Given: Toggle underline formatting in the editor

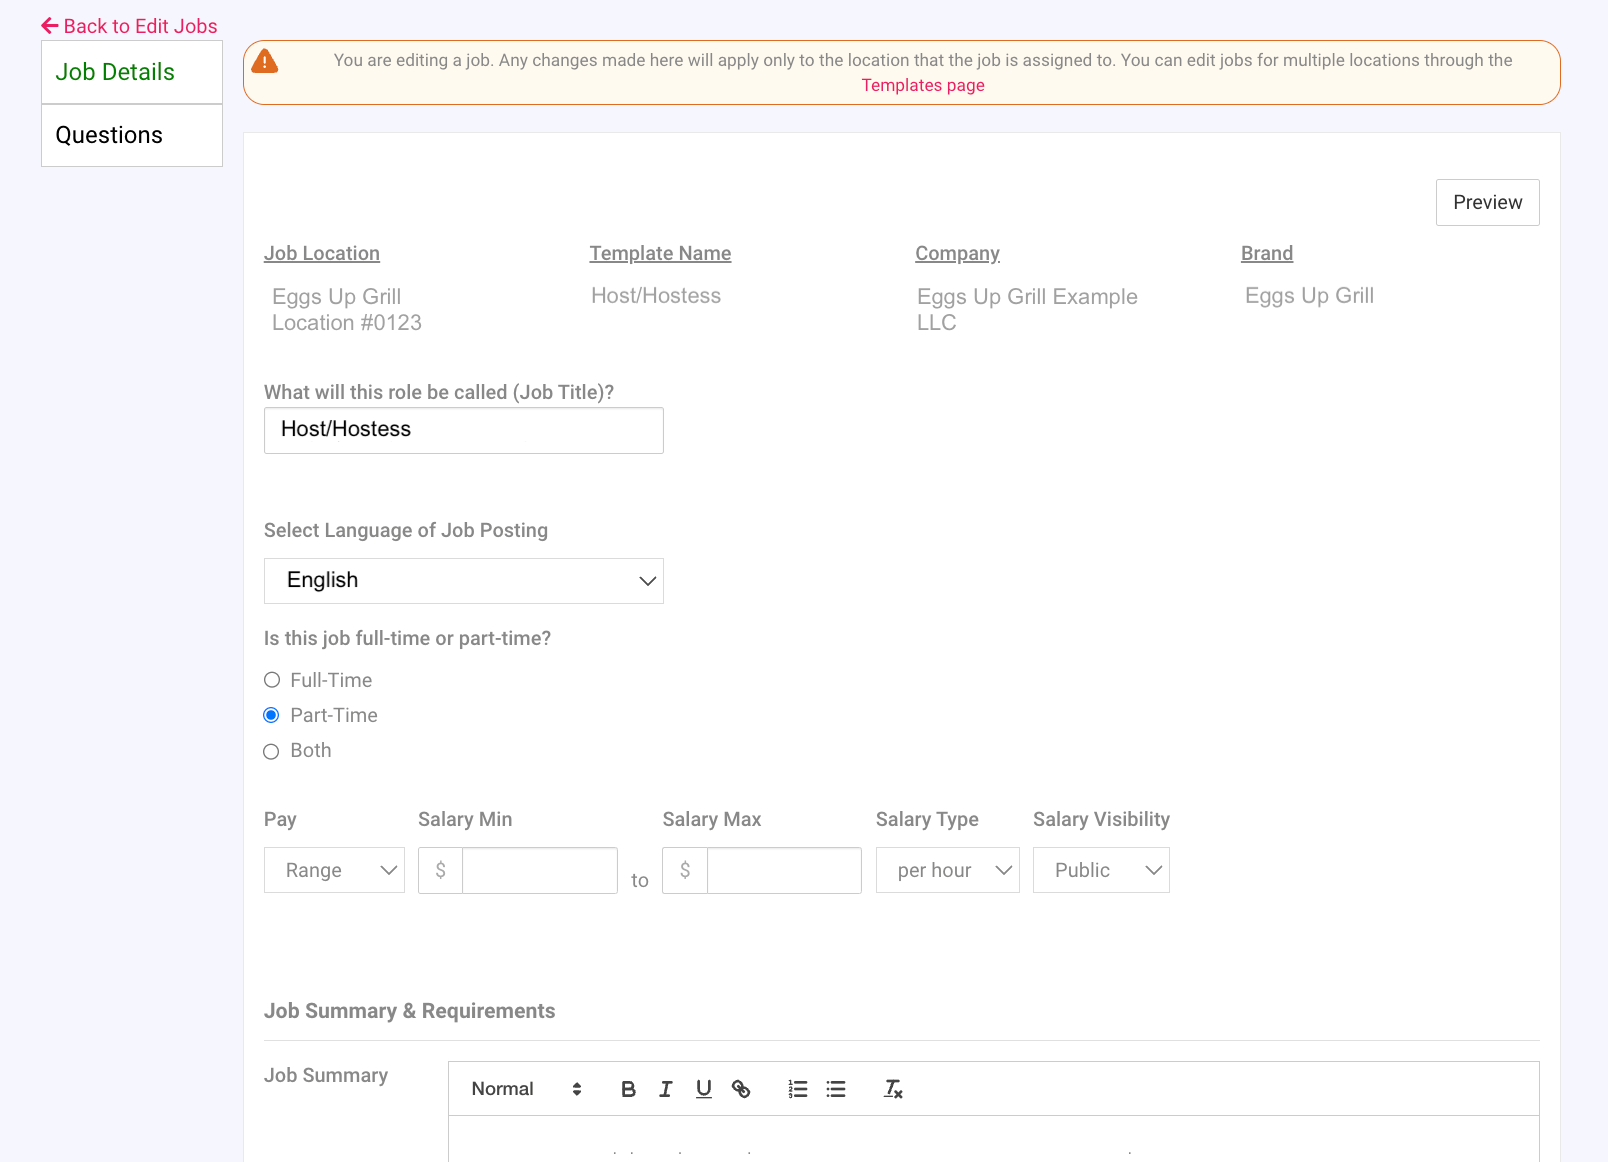Looking at the screenshot, I should coord(704,1089).
